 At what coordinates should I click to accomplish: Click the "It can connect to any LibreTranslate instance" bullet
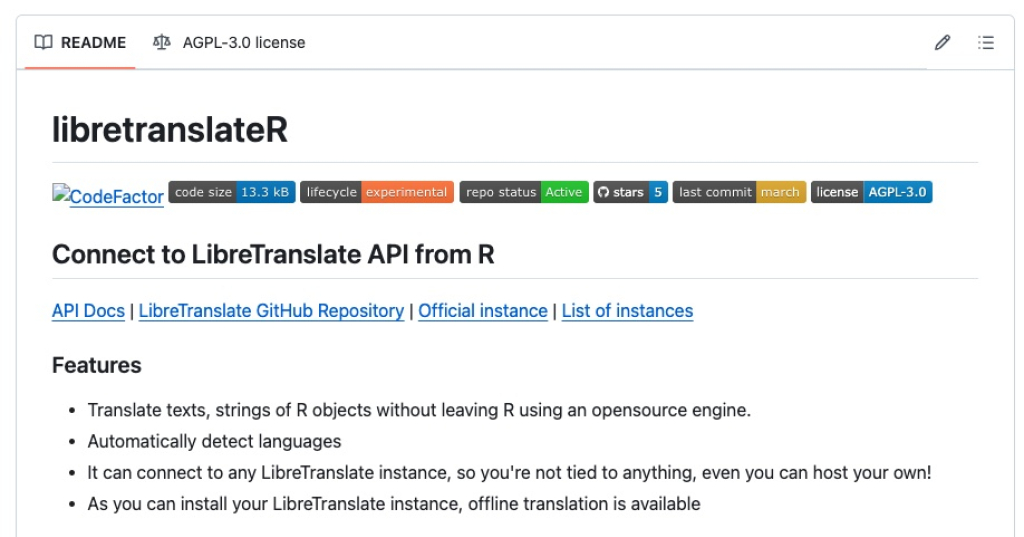coord(509,473)
